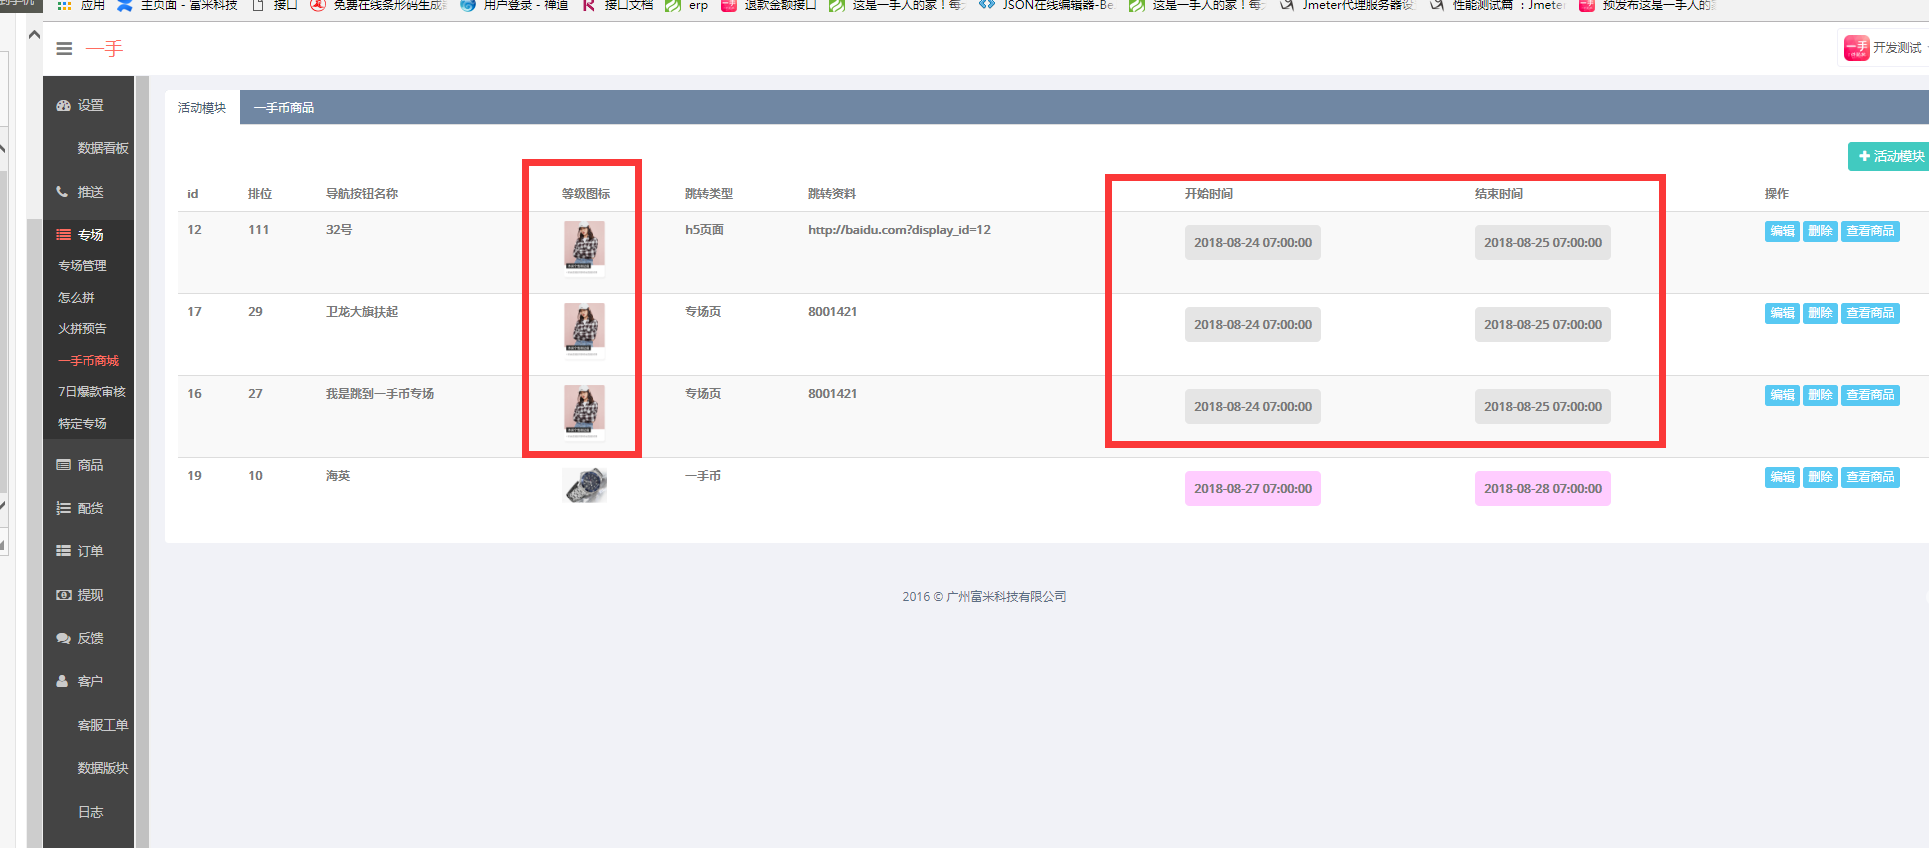
Task: Select 专场管理 submenu item
Action: click(82, 266)
